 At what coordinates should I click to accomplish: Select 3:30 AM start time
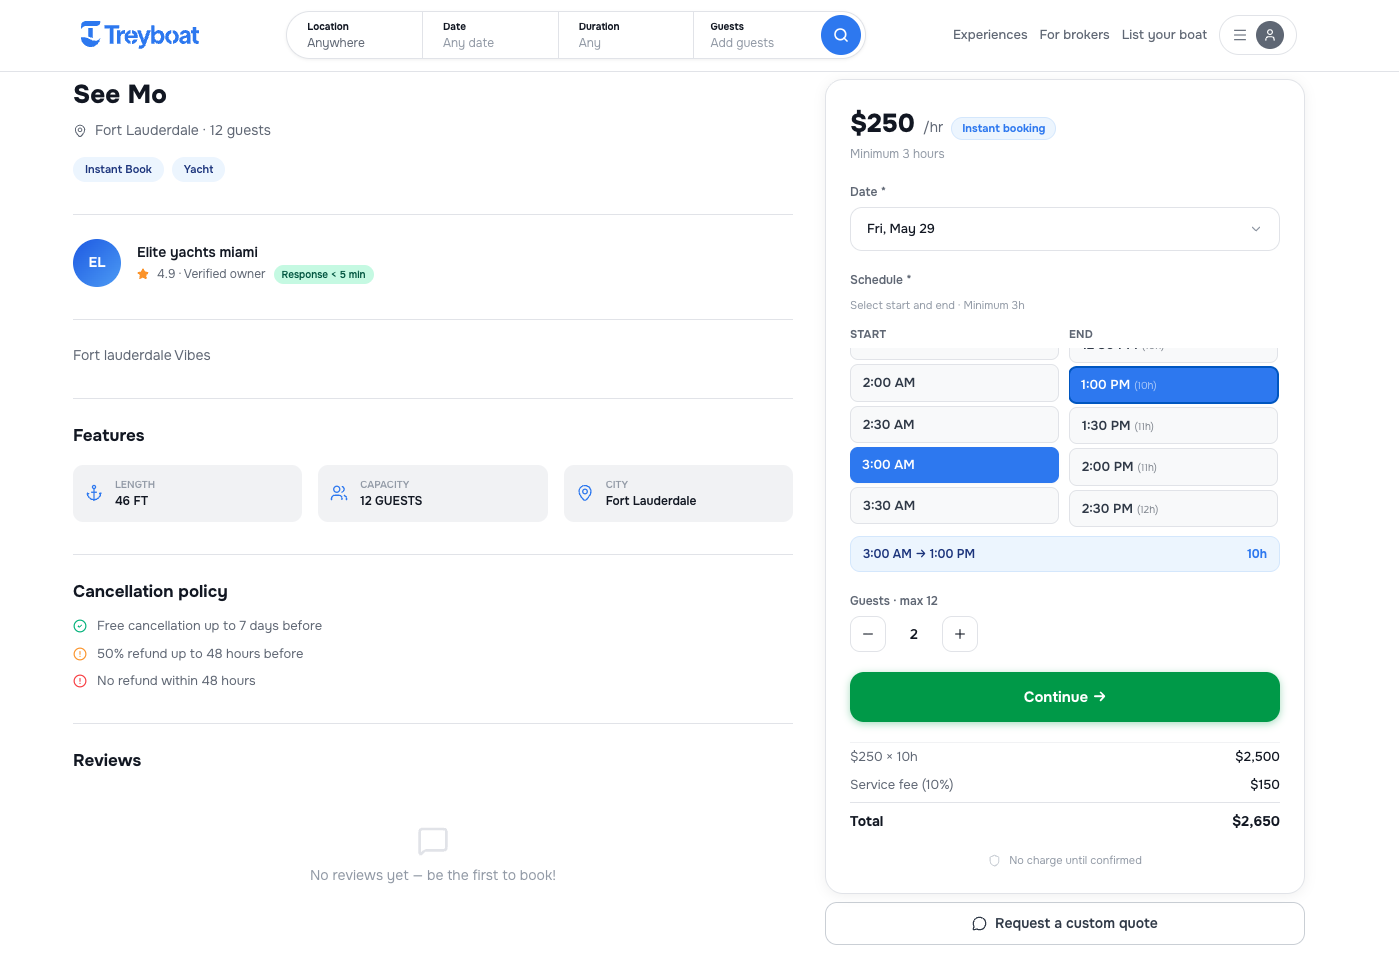click(x=954, y=506)
